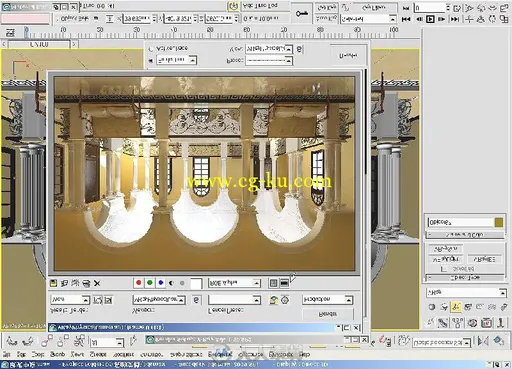This screenshot has width=512, height=369.
Task: Go to the end frame
Action: coord(455,19)
